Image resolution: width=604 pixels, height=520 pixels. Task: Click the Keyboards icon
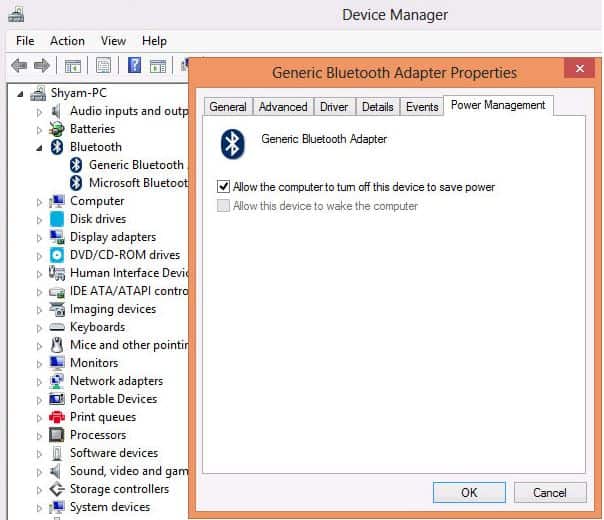[x=57, y=327]
